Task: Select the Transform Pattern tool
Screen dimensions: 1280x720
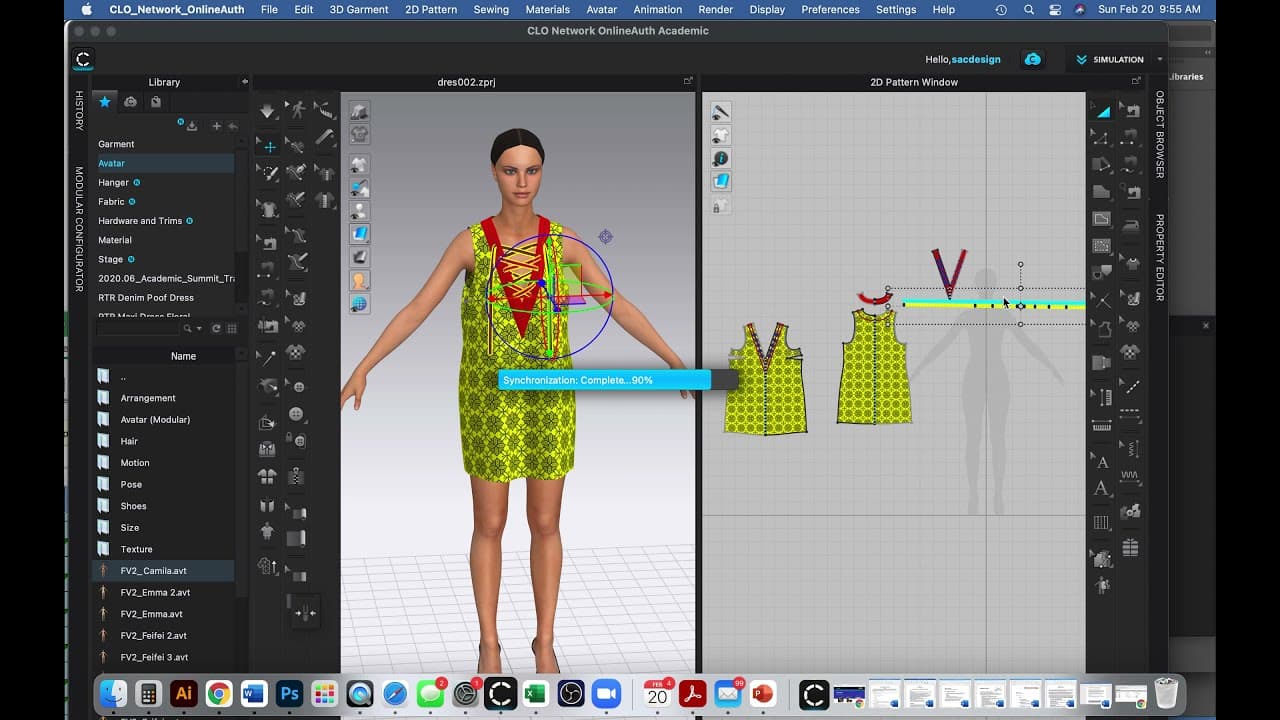Action: [1102, 111]
